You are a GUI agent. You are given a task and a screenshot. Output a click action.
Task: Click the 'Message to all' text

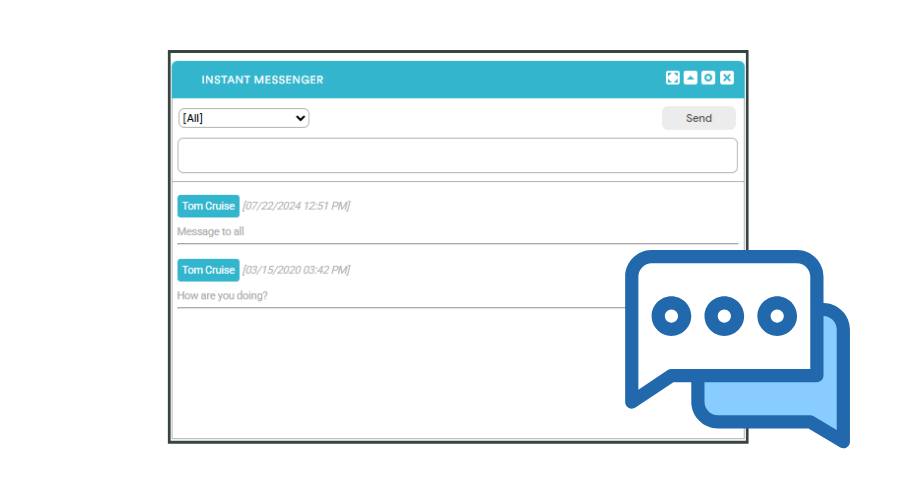pos(211,231)
